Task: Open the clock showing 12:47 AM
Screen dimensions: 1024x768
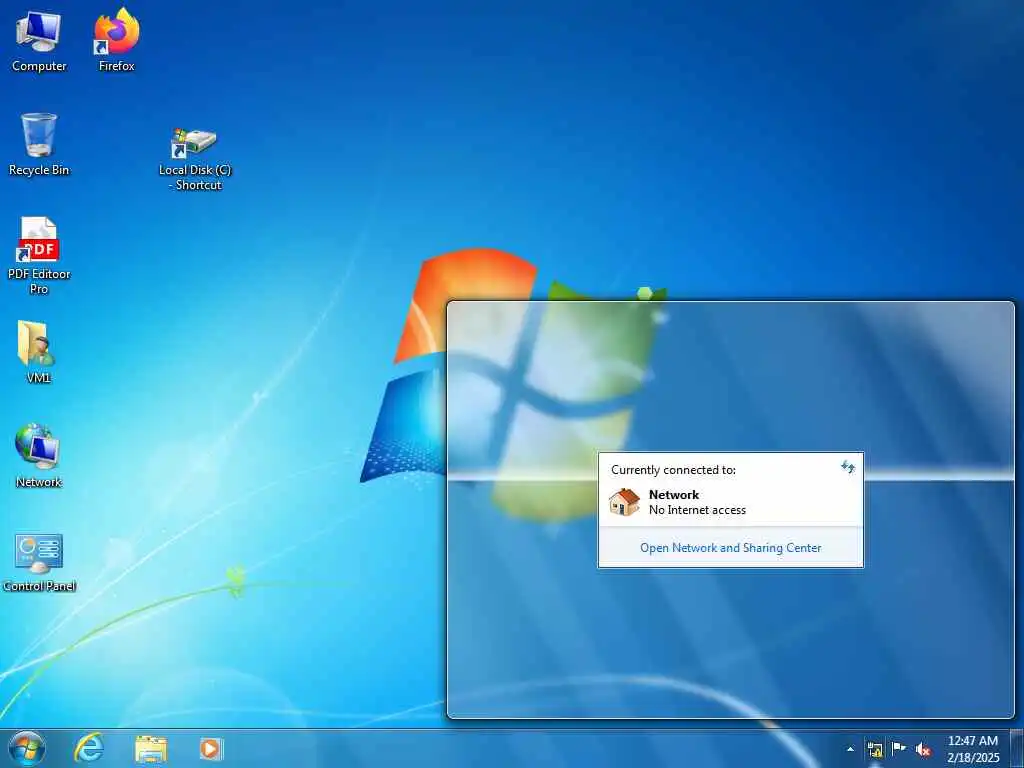Action: pyautogui.click(x=973, y=749)
